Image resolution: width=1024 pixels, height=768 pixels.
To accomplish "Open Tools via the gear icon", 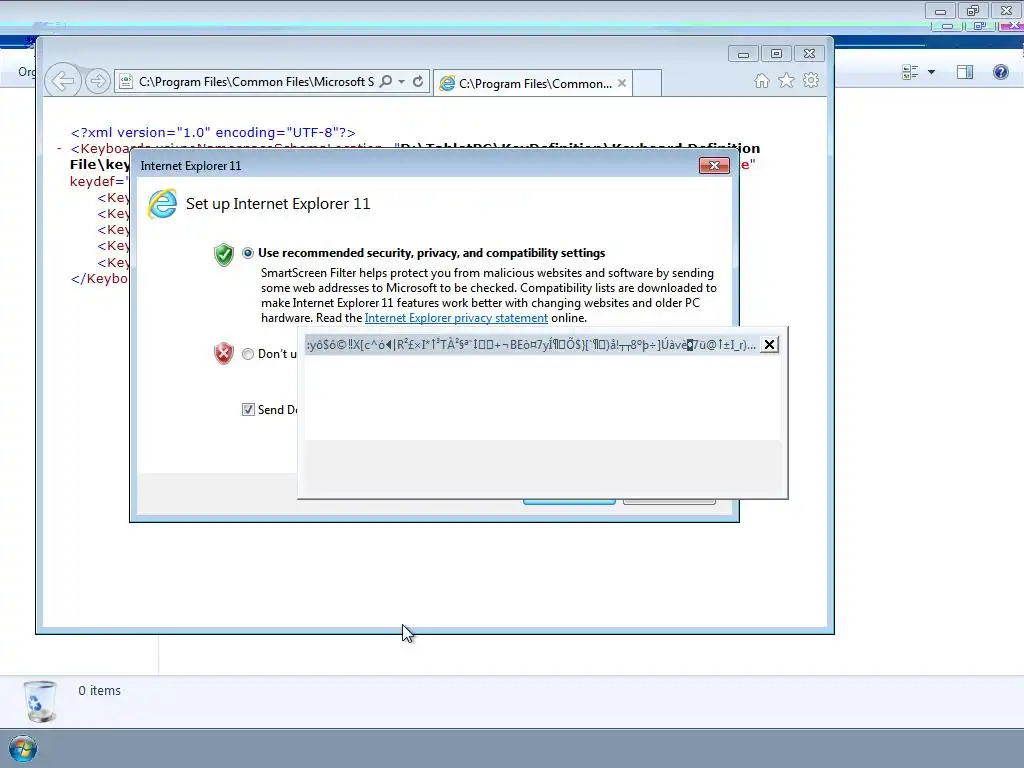I will click(811, 80).
